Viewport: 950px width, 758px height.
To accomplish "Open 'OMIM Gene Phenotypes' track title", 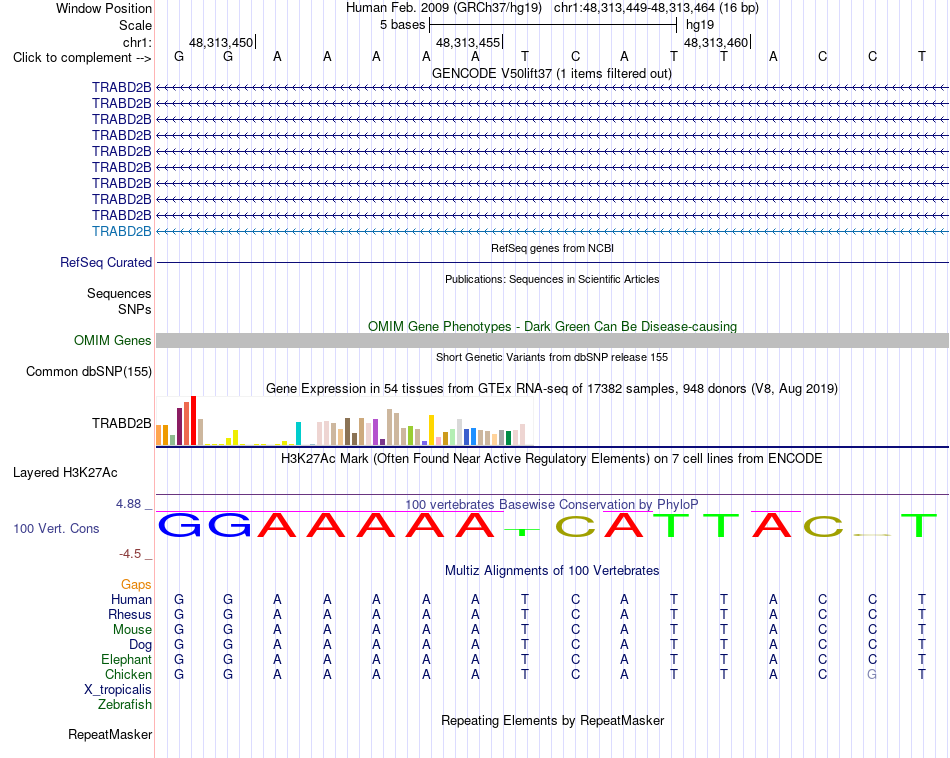I will (x=552, y=327).
